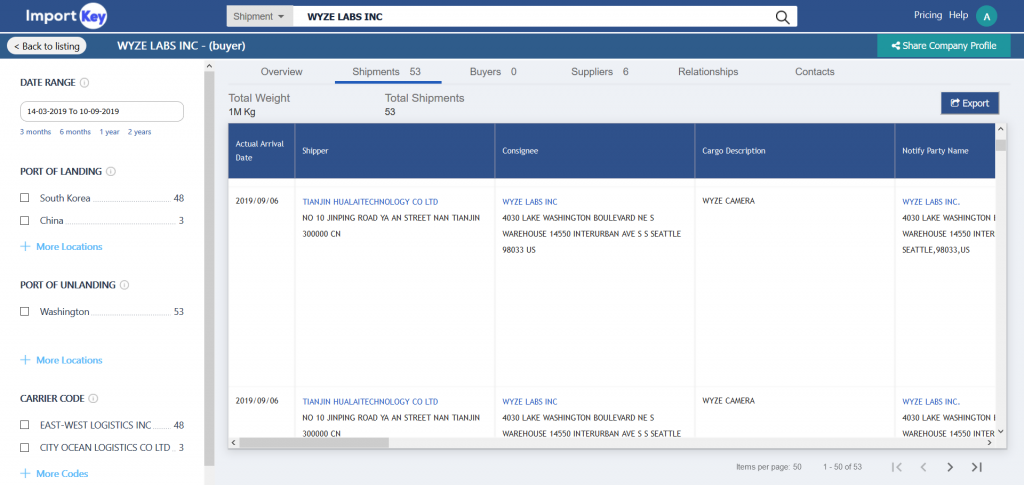Open first row Tianjin Hualaitechnology shipper link
The width and height of the screenshot is (1024, 485).
370,202
